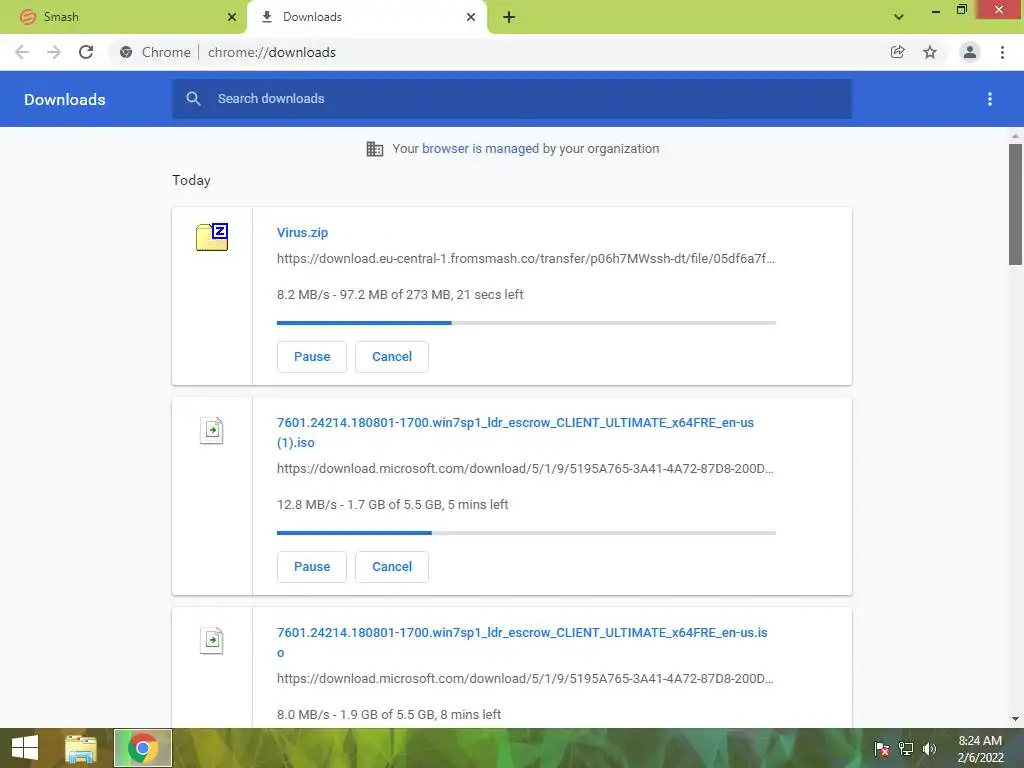This screenshot has width=1024, height=768.
Task: Open Chrome's three-dot customize menu
Action: (x=1002, y=52)
